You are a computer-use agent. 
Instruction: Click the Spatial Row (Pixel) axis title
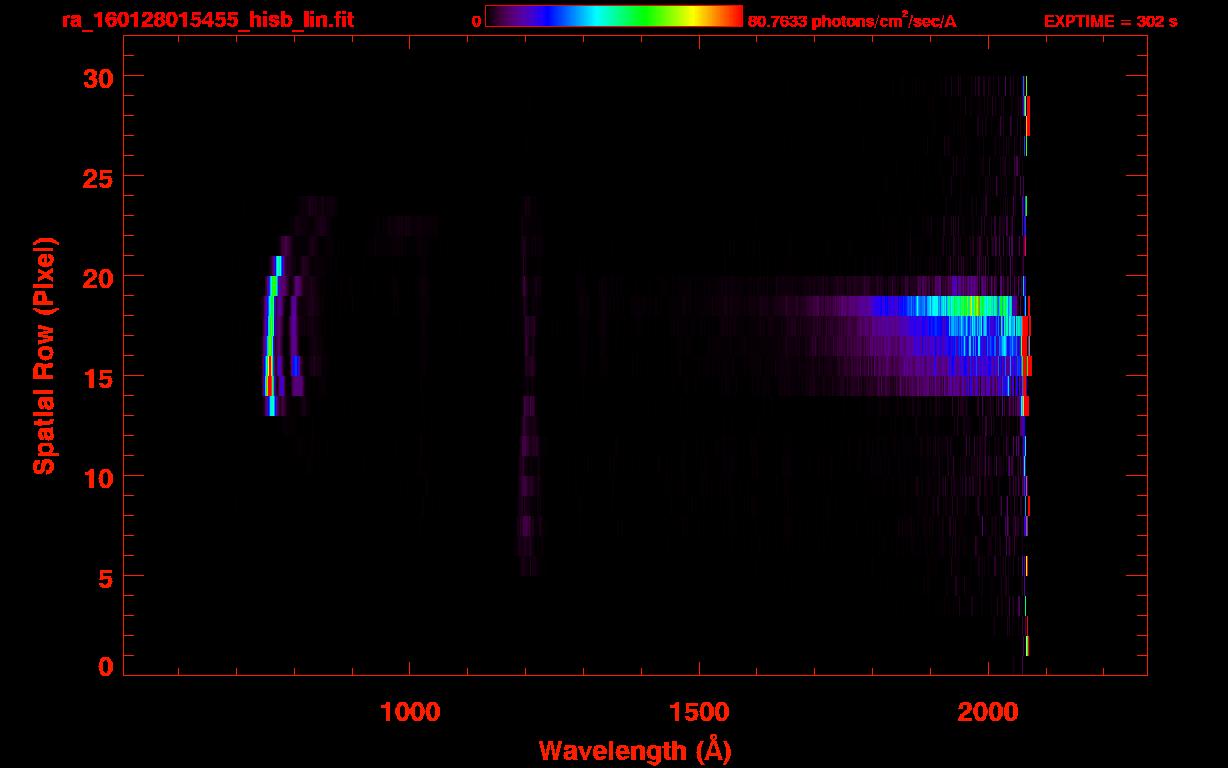44,355
